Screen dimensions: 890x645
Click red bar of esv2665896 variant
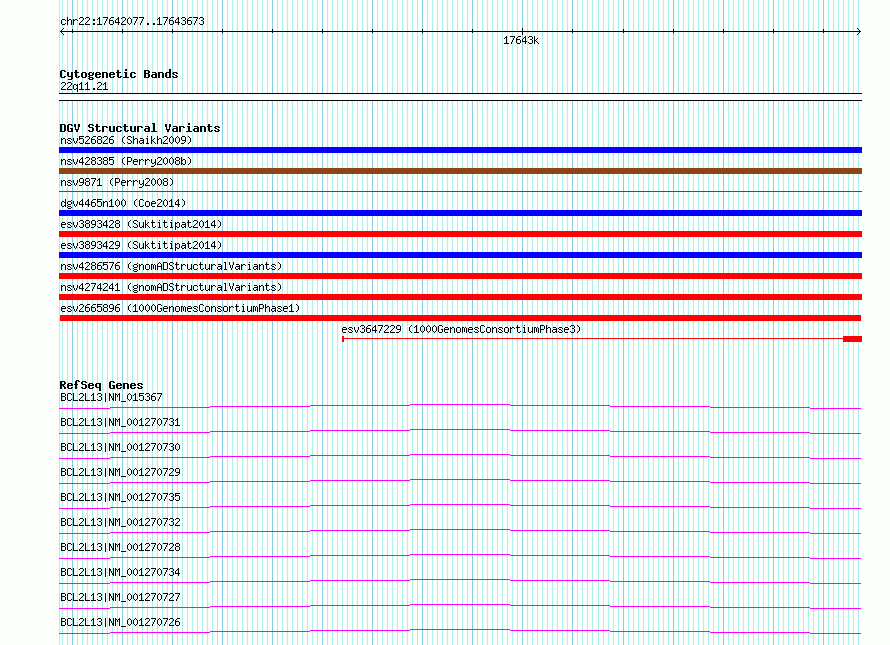(x=460, y=318)
